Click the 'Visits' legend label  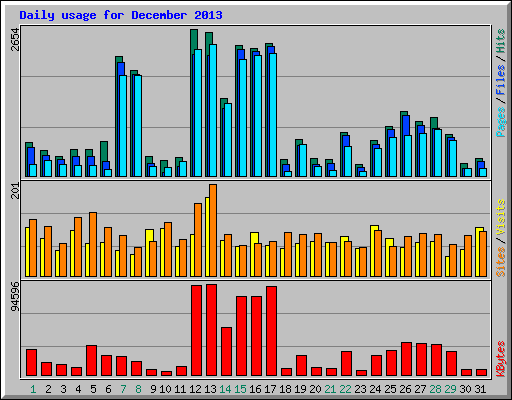pyautogui.click(x=501, y=218)
